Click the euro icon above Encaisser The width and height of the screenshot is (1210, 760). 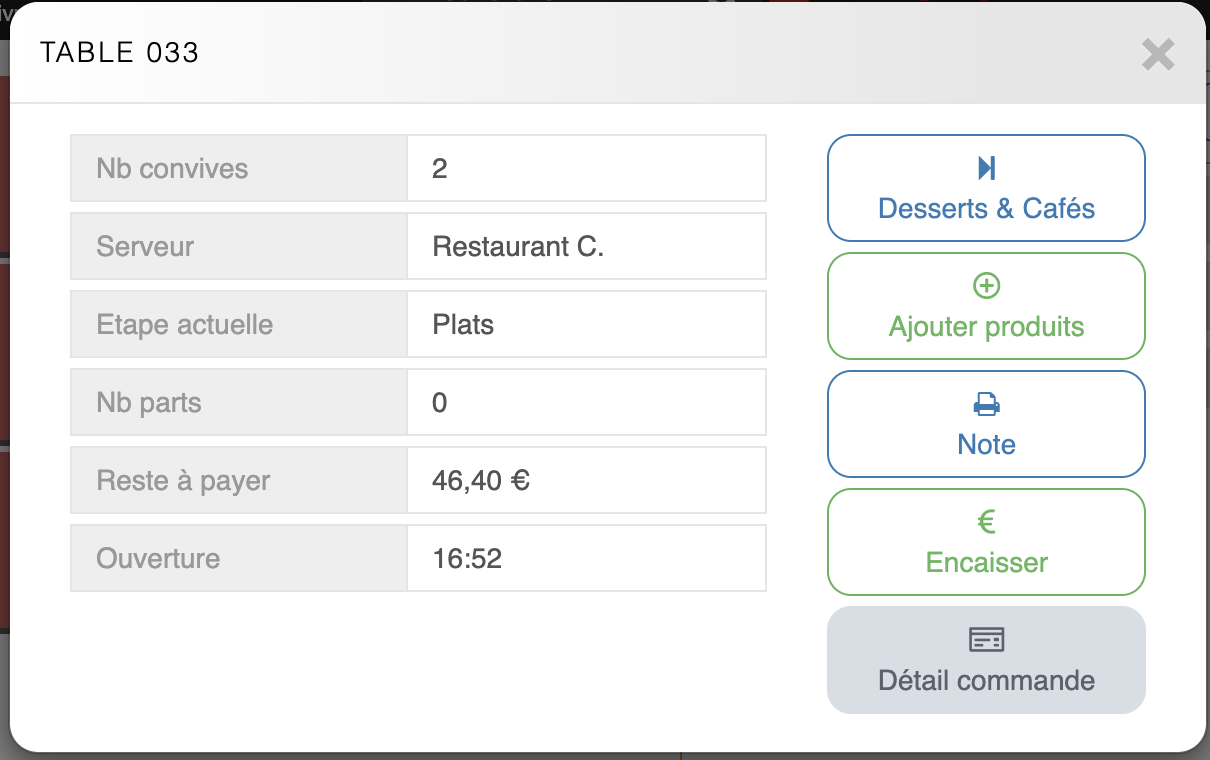coord(986,522)
